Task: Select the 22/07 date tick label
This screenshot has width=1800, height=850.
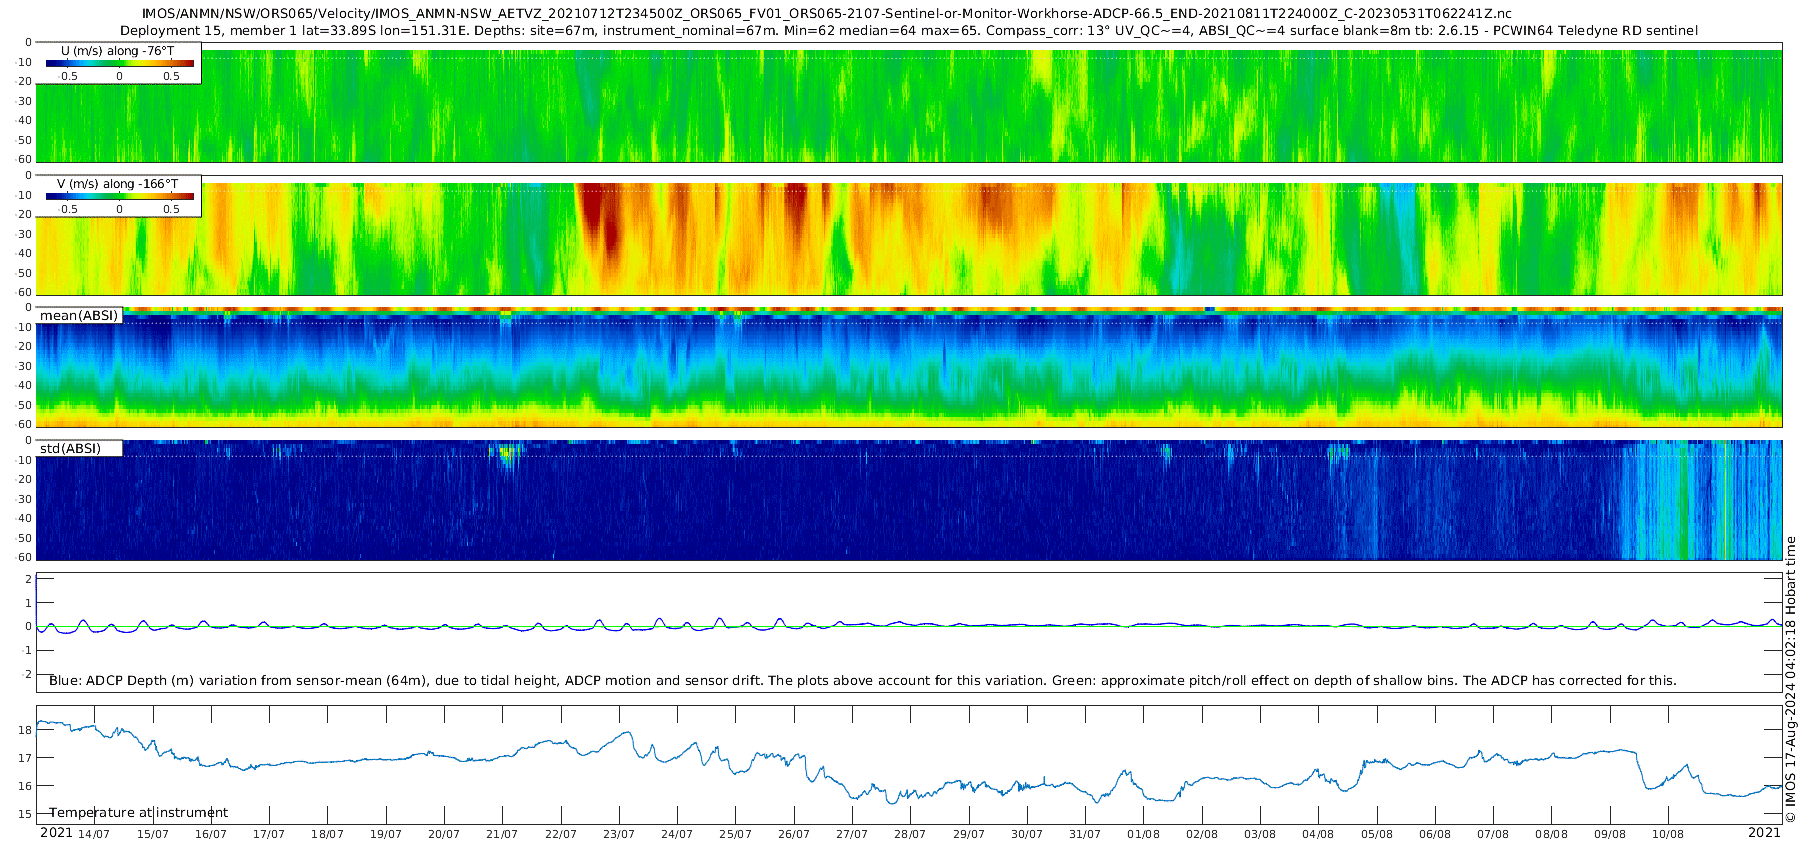Action: point(560,834)
